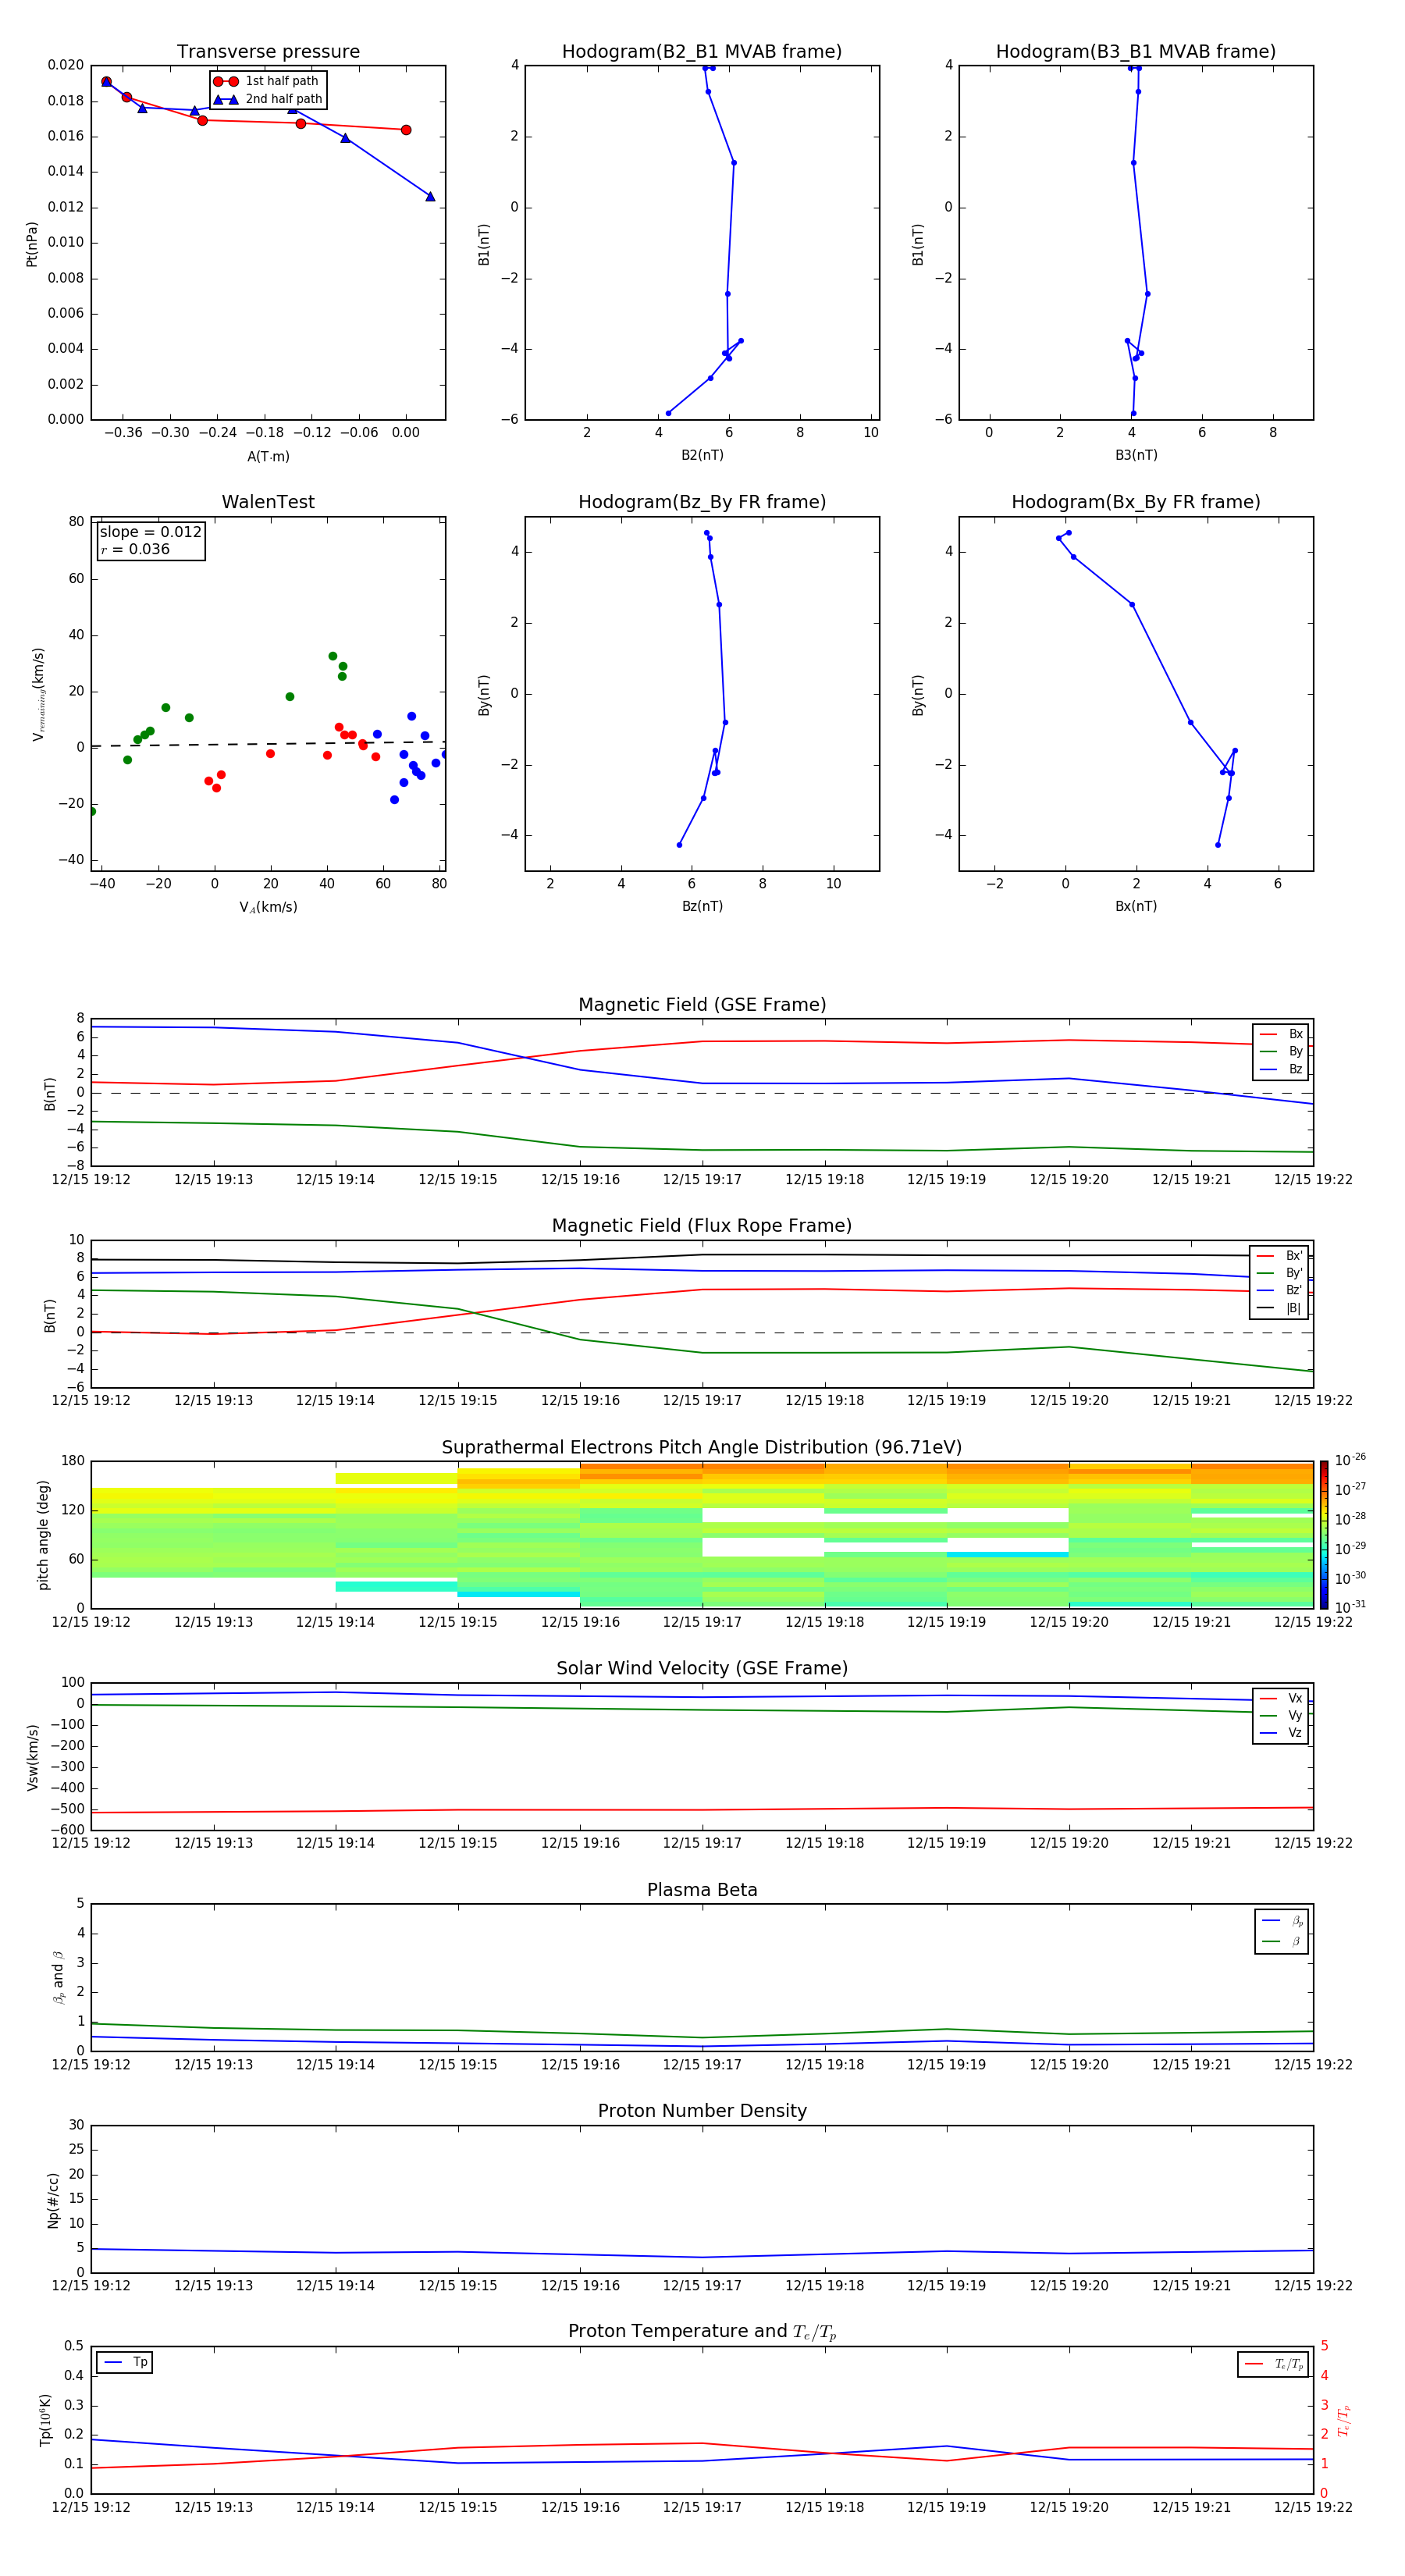This screenshot has height=2576, width=1405.
Task: Click the 'Plasma Beta' plot title
Action: (x=702, y=1890)
